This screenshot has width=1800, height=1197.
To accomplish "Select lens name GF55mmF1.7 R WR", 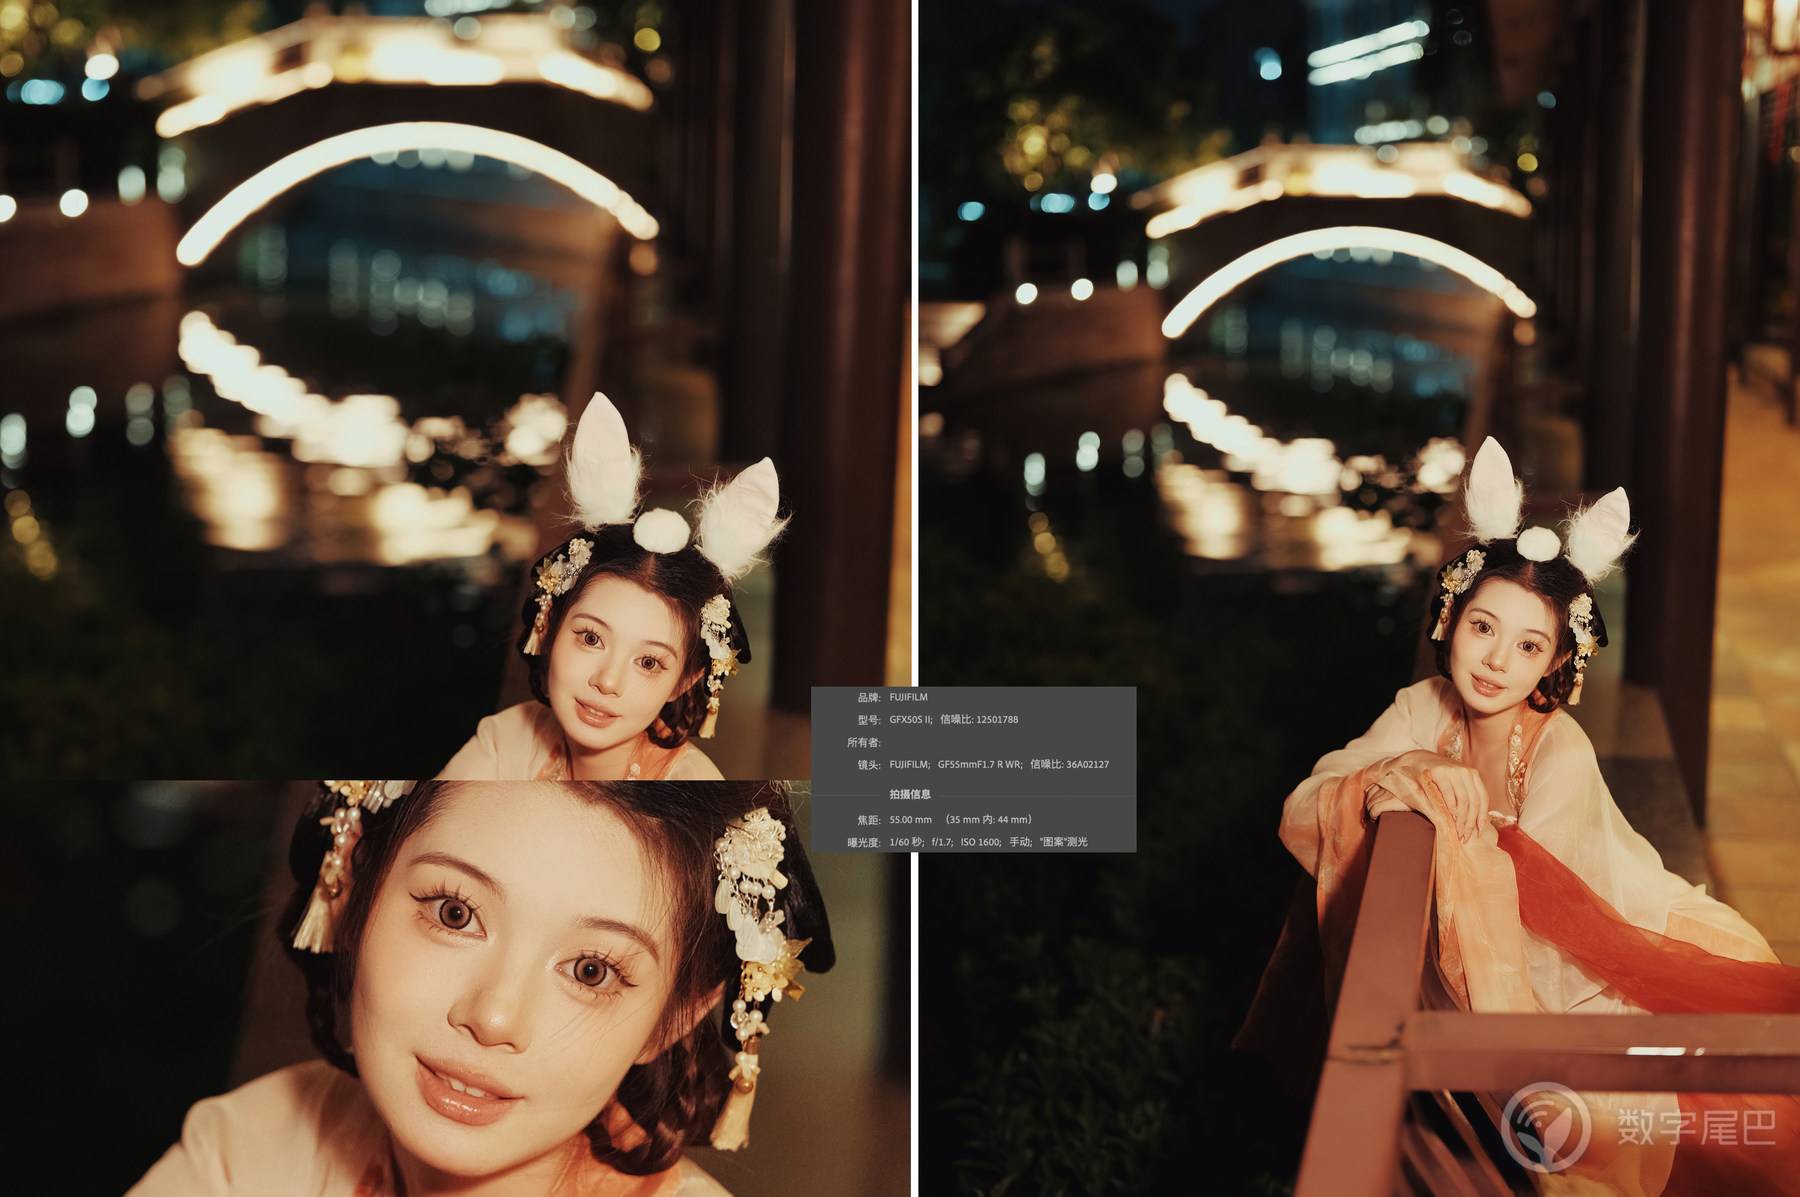I will [980, 764].
